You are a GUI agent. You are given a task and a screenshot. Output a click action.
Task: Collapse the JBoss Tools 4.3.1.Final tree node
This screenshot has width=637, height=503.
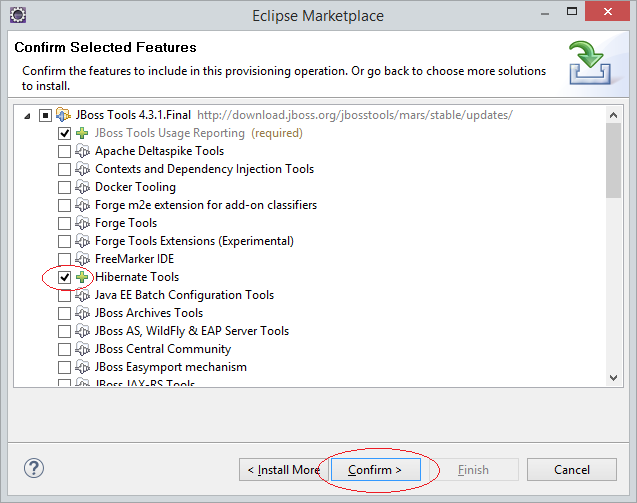(27, 116)
